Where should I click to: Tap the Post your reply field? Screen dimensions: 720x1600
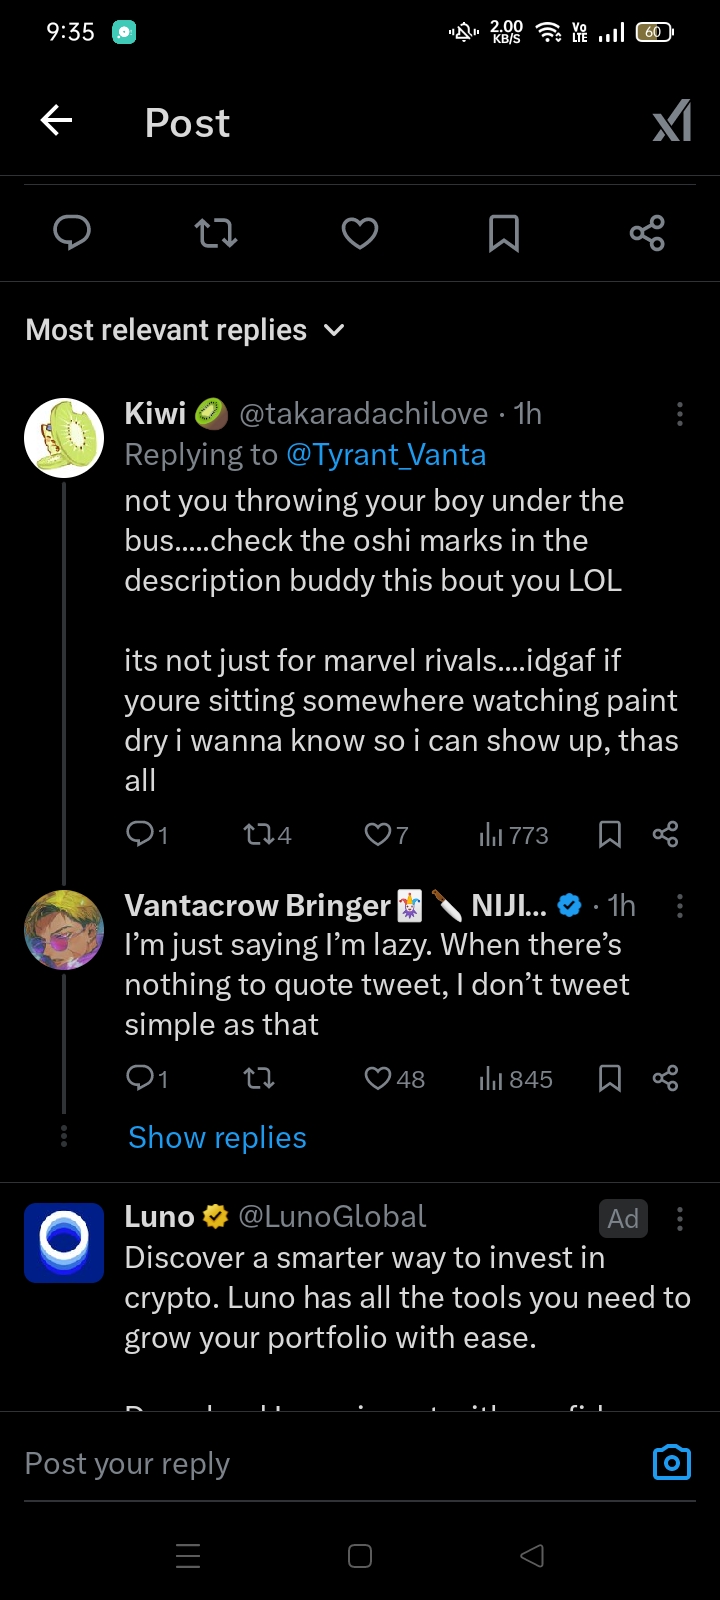pos(300,1464)
